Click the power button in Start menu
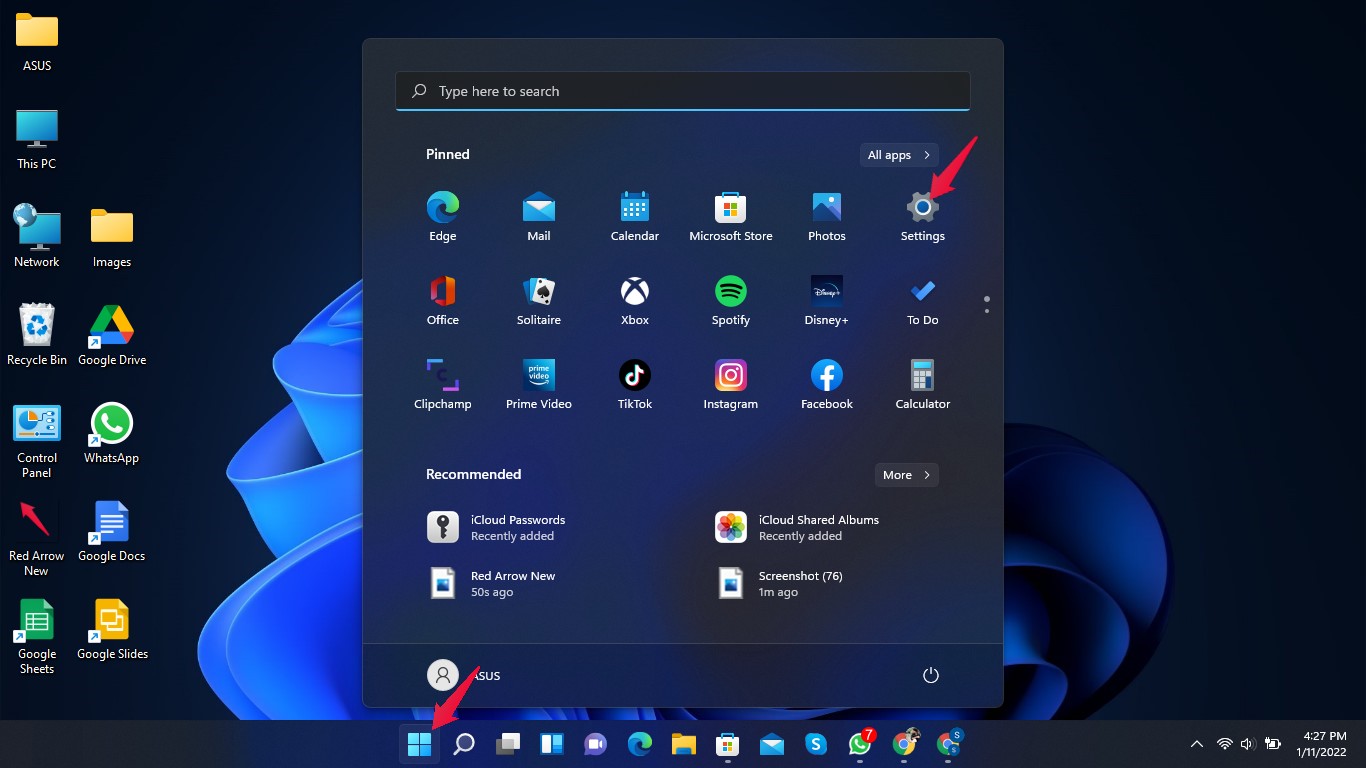This screenshot has height=768, width=1366. tap(930, 675)
